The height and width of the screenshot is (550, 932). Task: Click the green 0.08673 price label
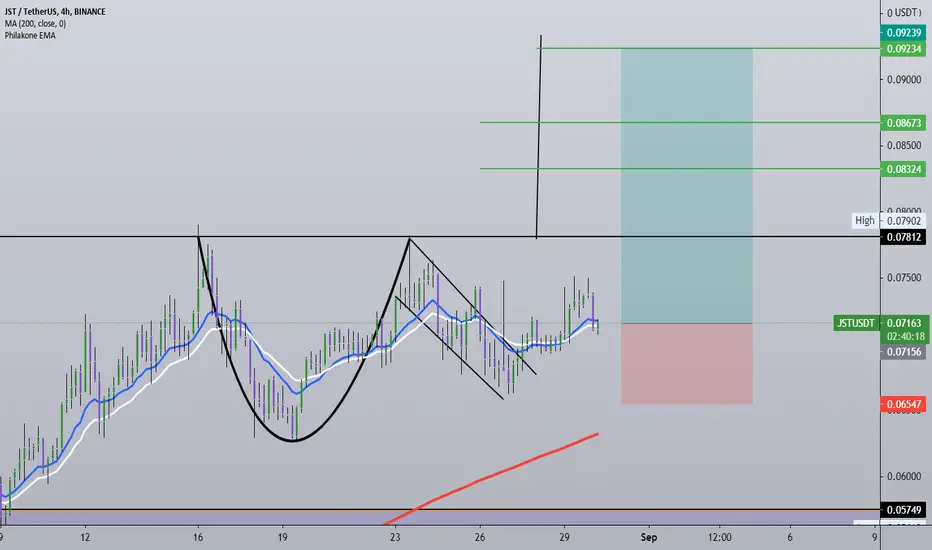click(x=903, y=123)
